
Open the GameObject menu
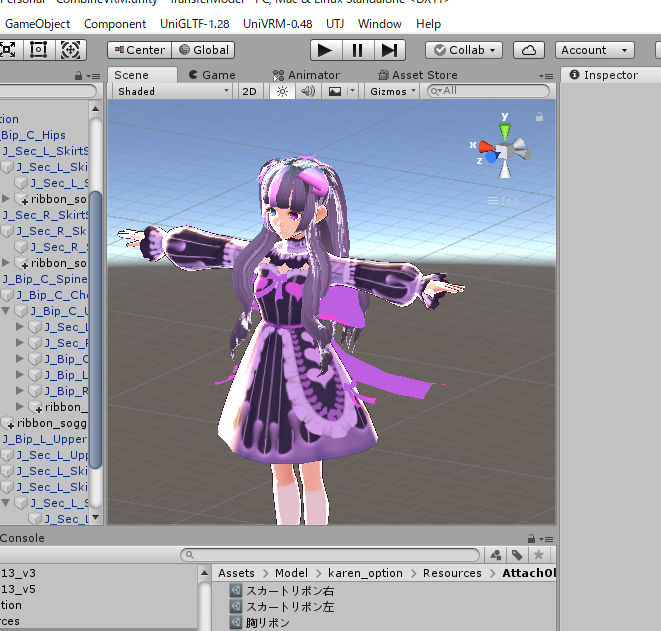tap(38, 24)
